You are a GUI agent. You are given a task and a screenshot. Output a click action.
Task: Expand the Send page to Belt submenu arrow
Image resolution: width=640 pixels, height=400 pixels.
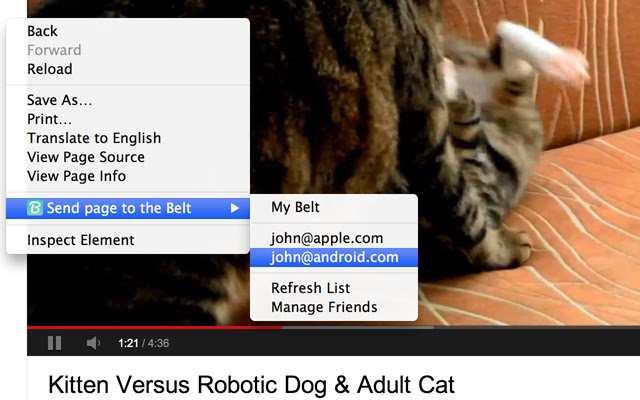235,208
